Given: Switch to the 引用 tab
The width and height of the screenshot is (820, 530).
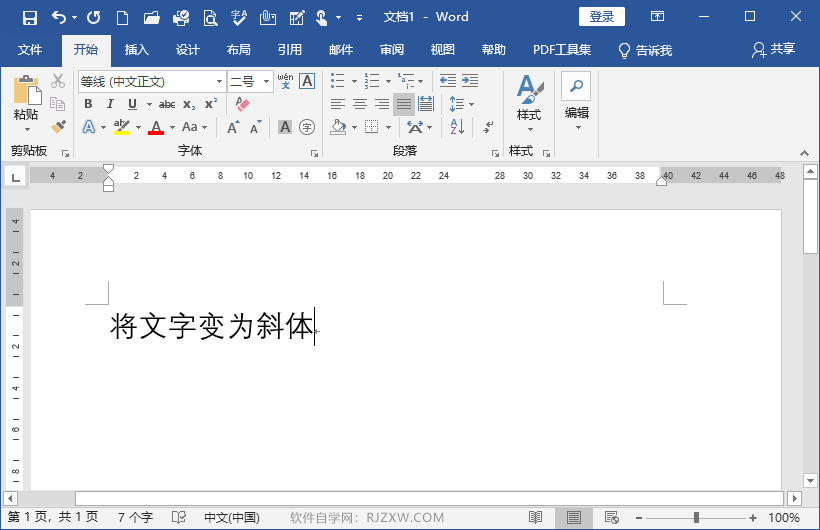Looking at the screenshot, I should (x=290, y=50).
